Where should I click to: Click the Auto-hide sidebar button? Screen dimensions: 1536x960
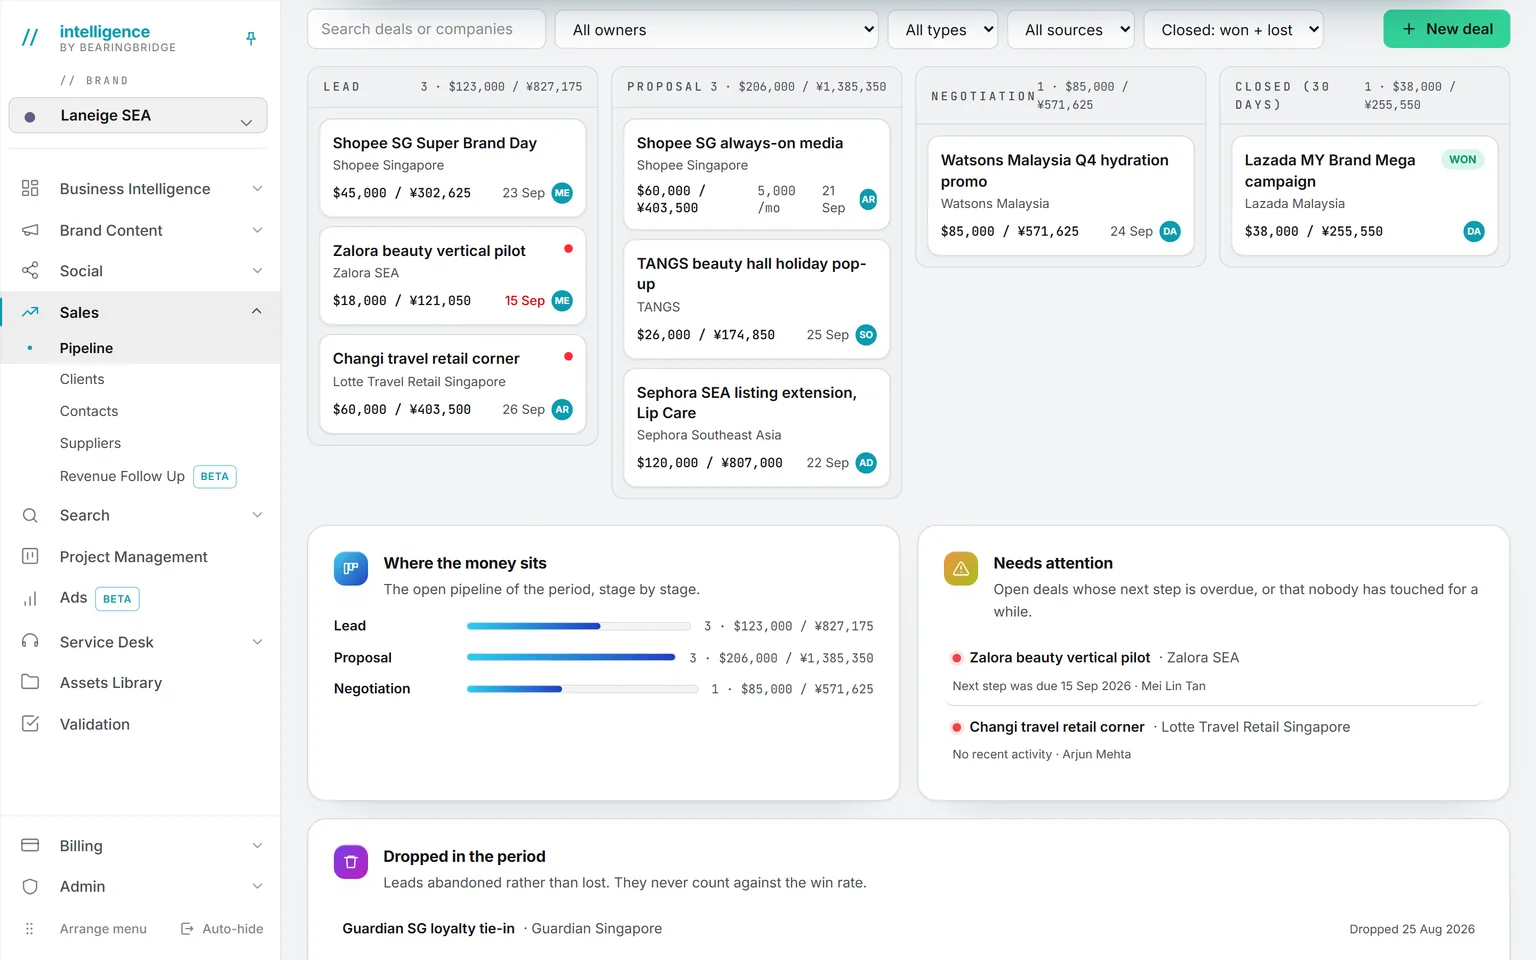pyautogui.click(x=222, y=929)
